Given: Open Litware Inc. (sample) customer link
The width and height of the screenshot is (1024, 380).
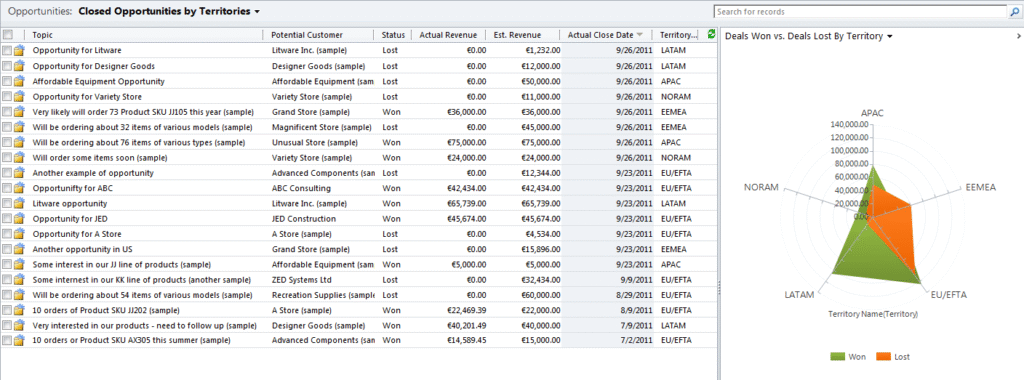Looking at the screenshot, I should coord(309,50).
